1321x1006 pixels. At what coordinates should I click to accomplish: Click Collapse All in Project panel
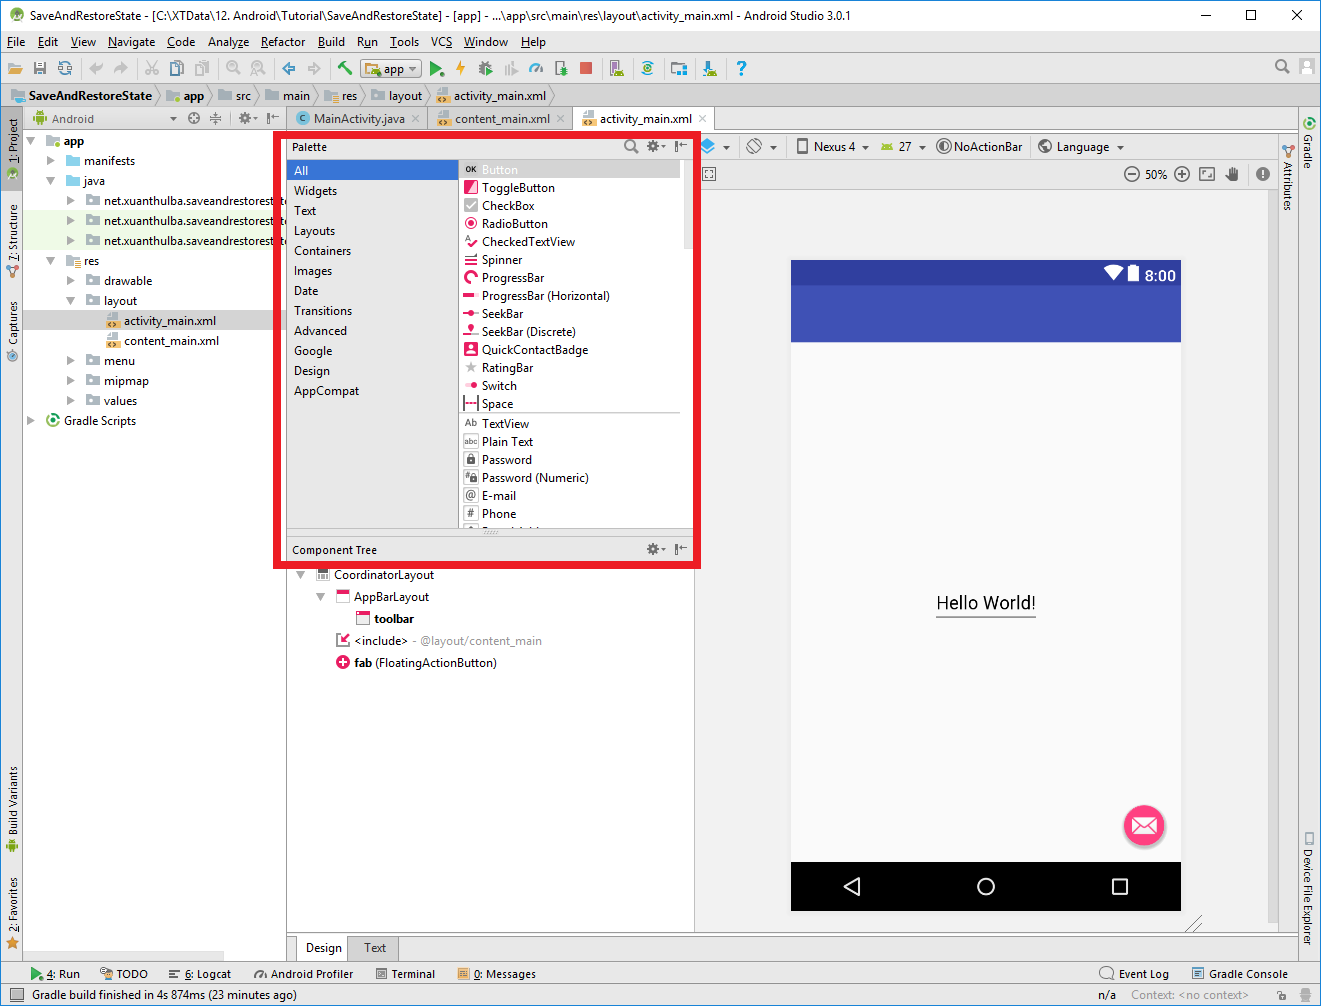coord(215,118)
